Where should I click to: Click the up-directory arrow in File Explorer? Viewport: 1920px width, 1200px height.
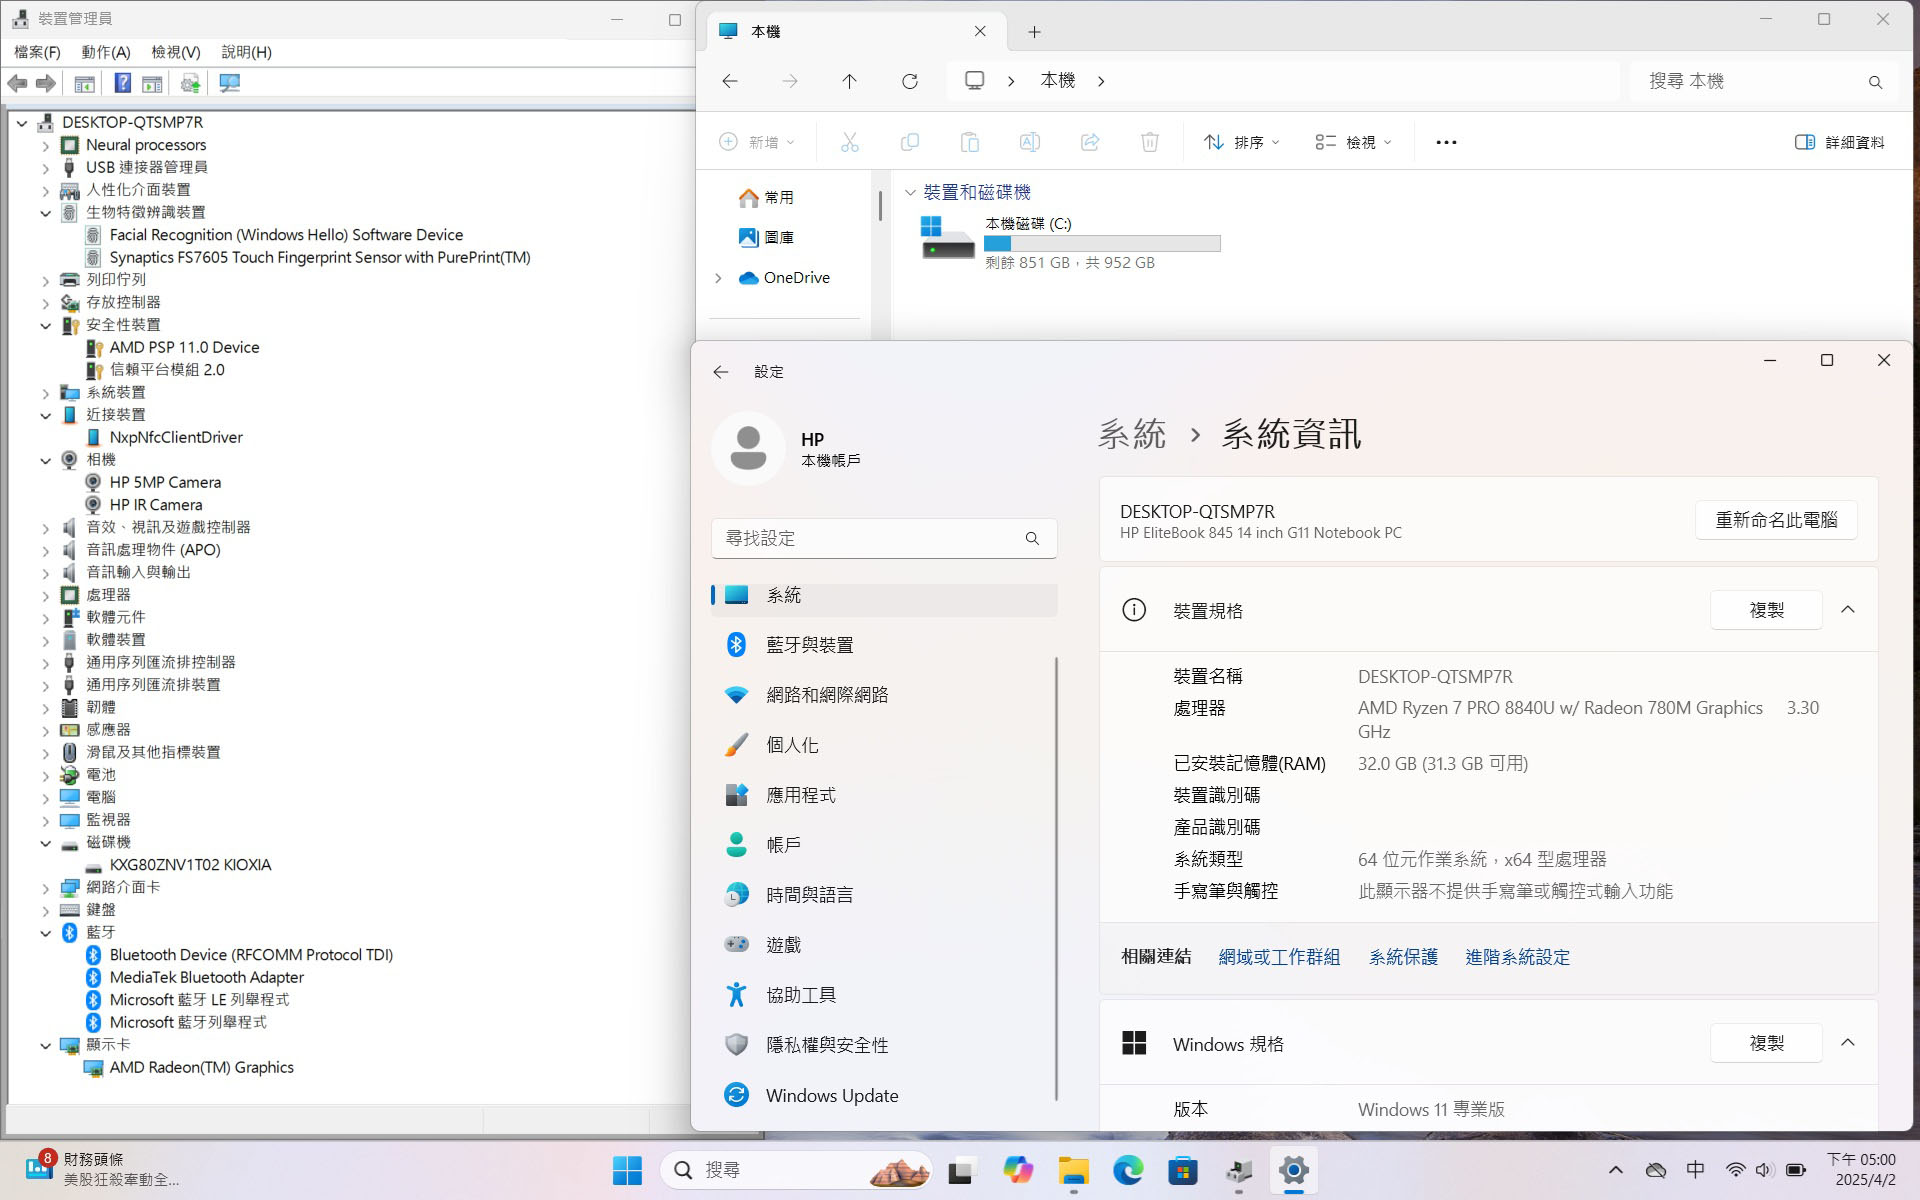(849, 81)
